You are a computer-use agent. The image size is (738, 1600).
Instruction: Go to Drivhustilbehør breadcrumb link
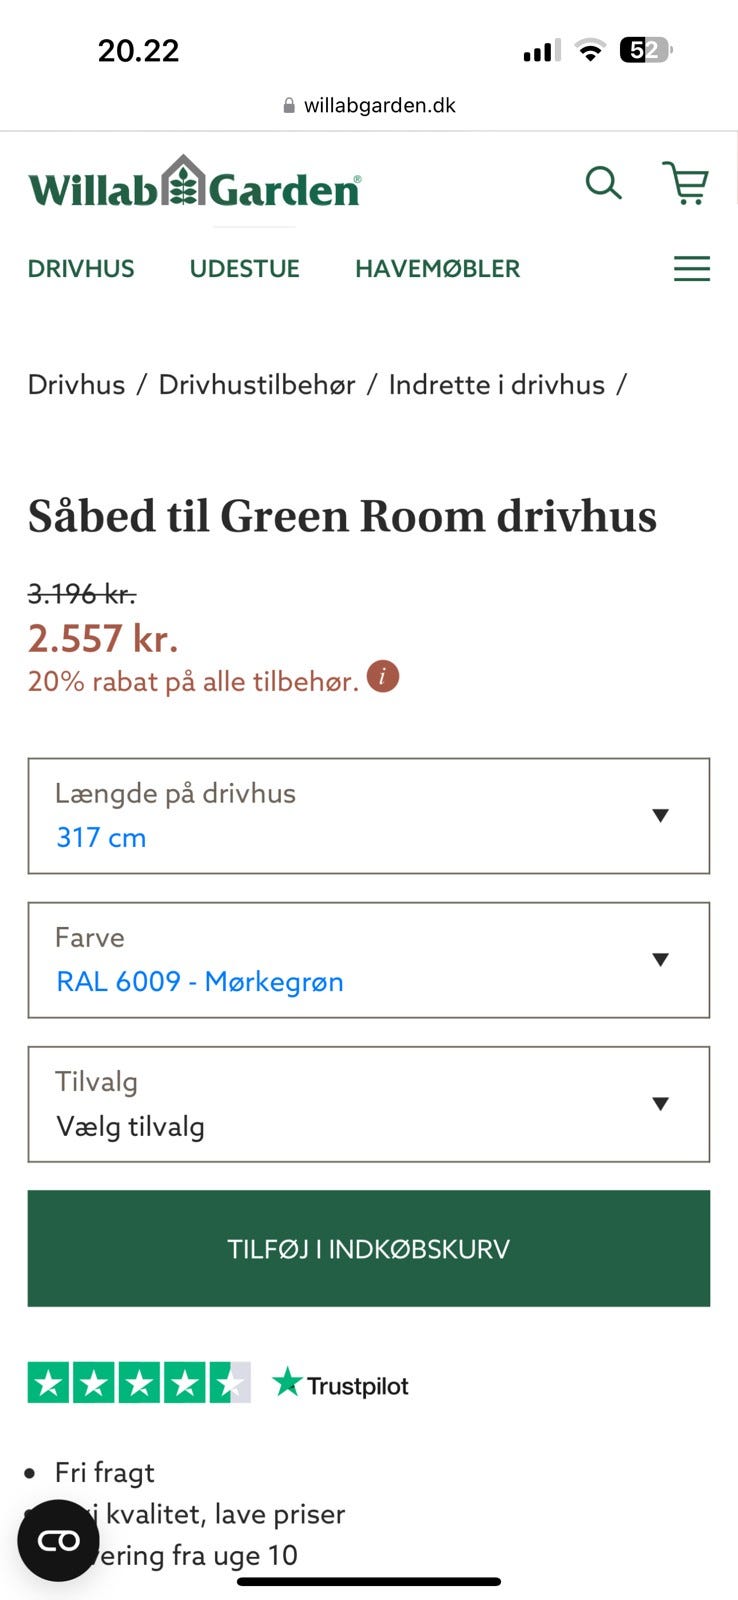pyautogui.click(x=257, y=385)
